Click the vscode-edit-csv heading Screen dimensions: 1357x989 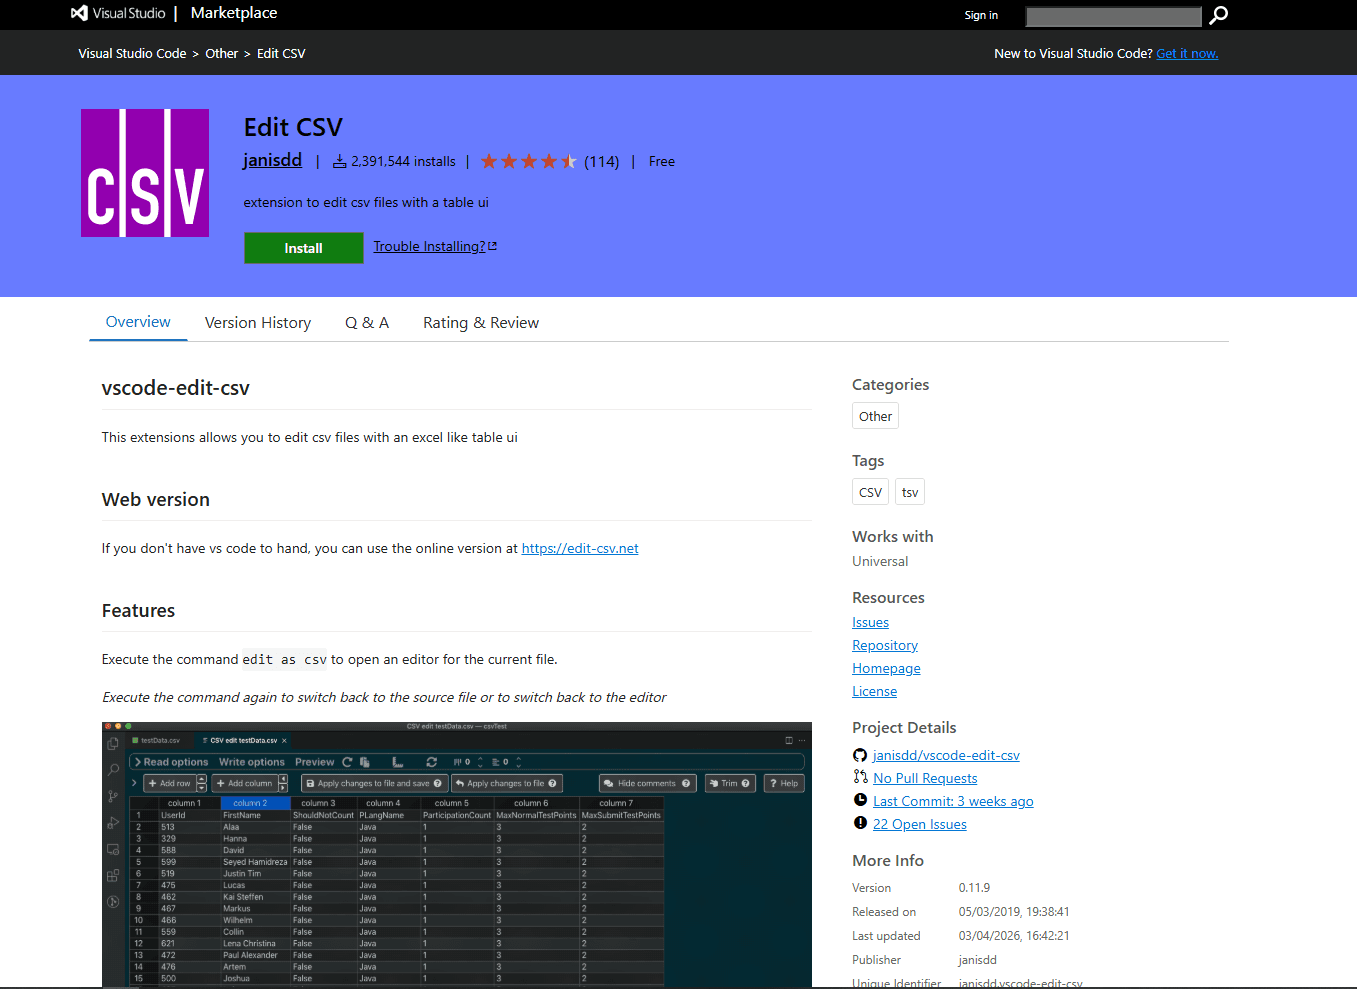(176, 388)
